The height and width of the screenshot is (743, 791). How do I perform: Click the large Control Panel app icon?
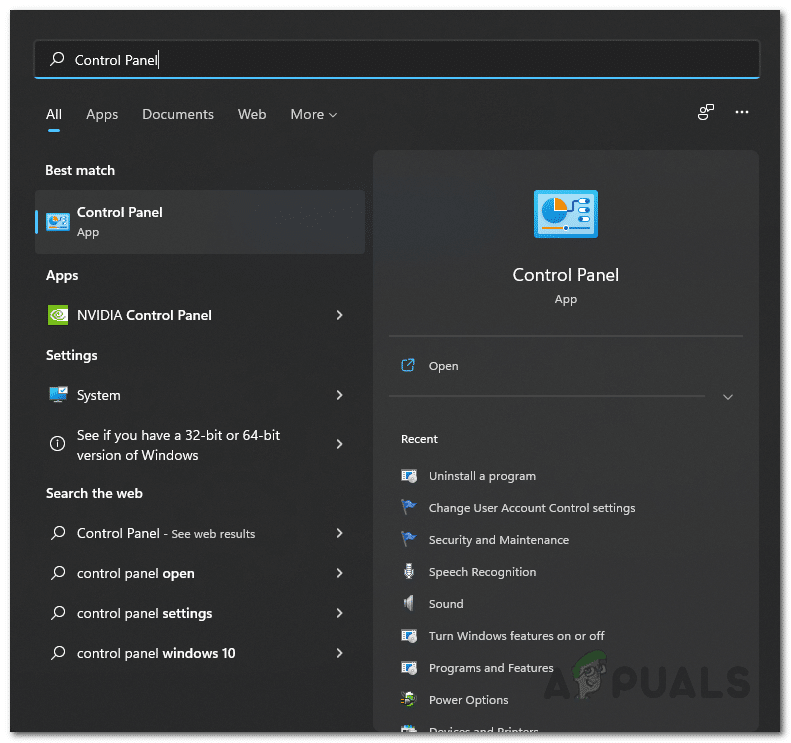pyautogui.click(x=565, y=214)
